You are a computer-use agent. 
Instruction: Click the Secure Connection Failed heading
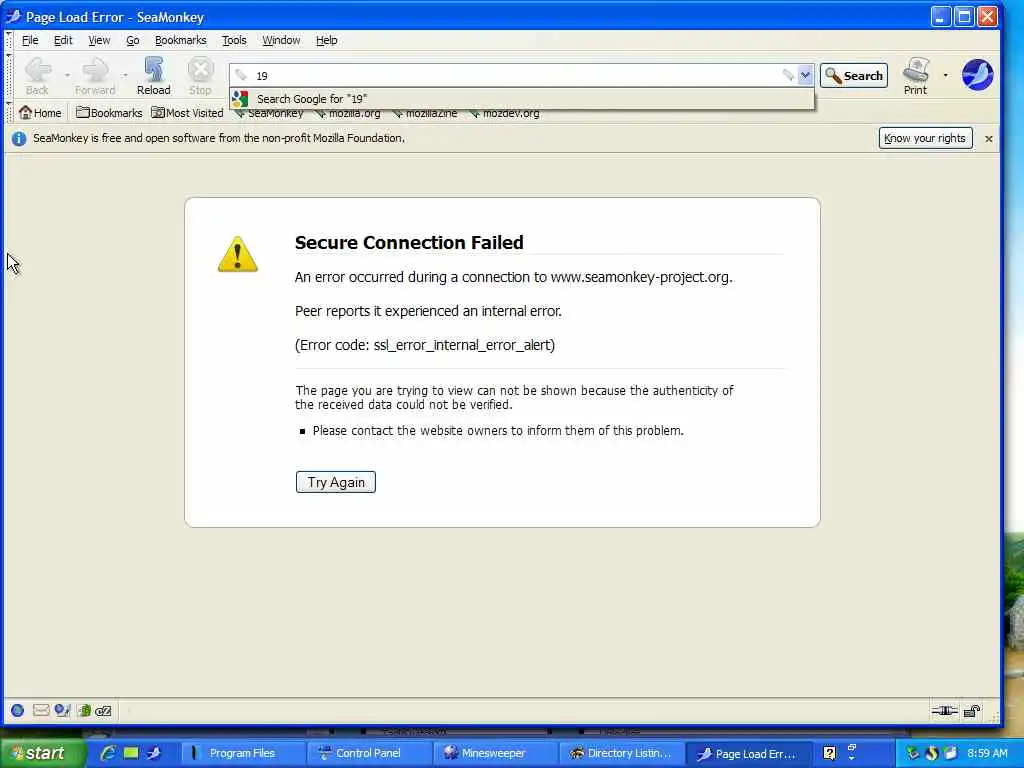coord(409,242)
